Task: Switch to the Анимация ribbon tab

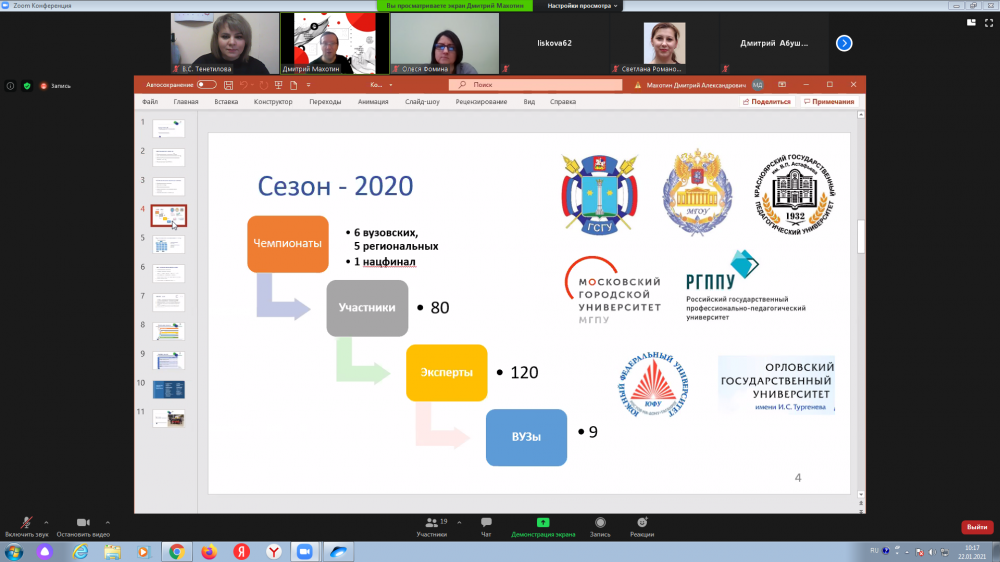Action: pos(373,102)
